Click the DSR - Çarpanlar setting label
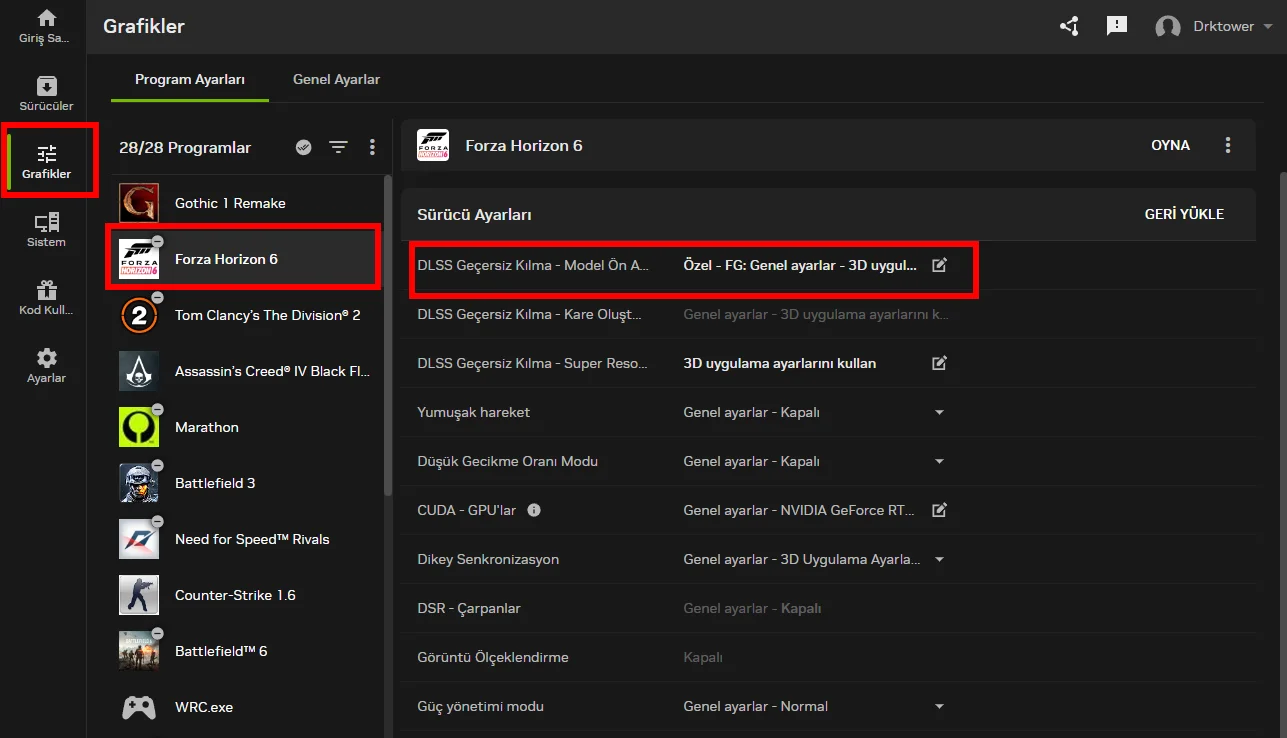Viewport: 1287px width, 738px height. (469, 608)
